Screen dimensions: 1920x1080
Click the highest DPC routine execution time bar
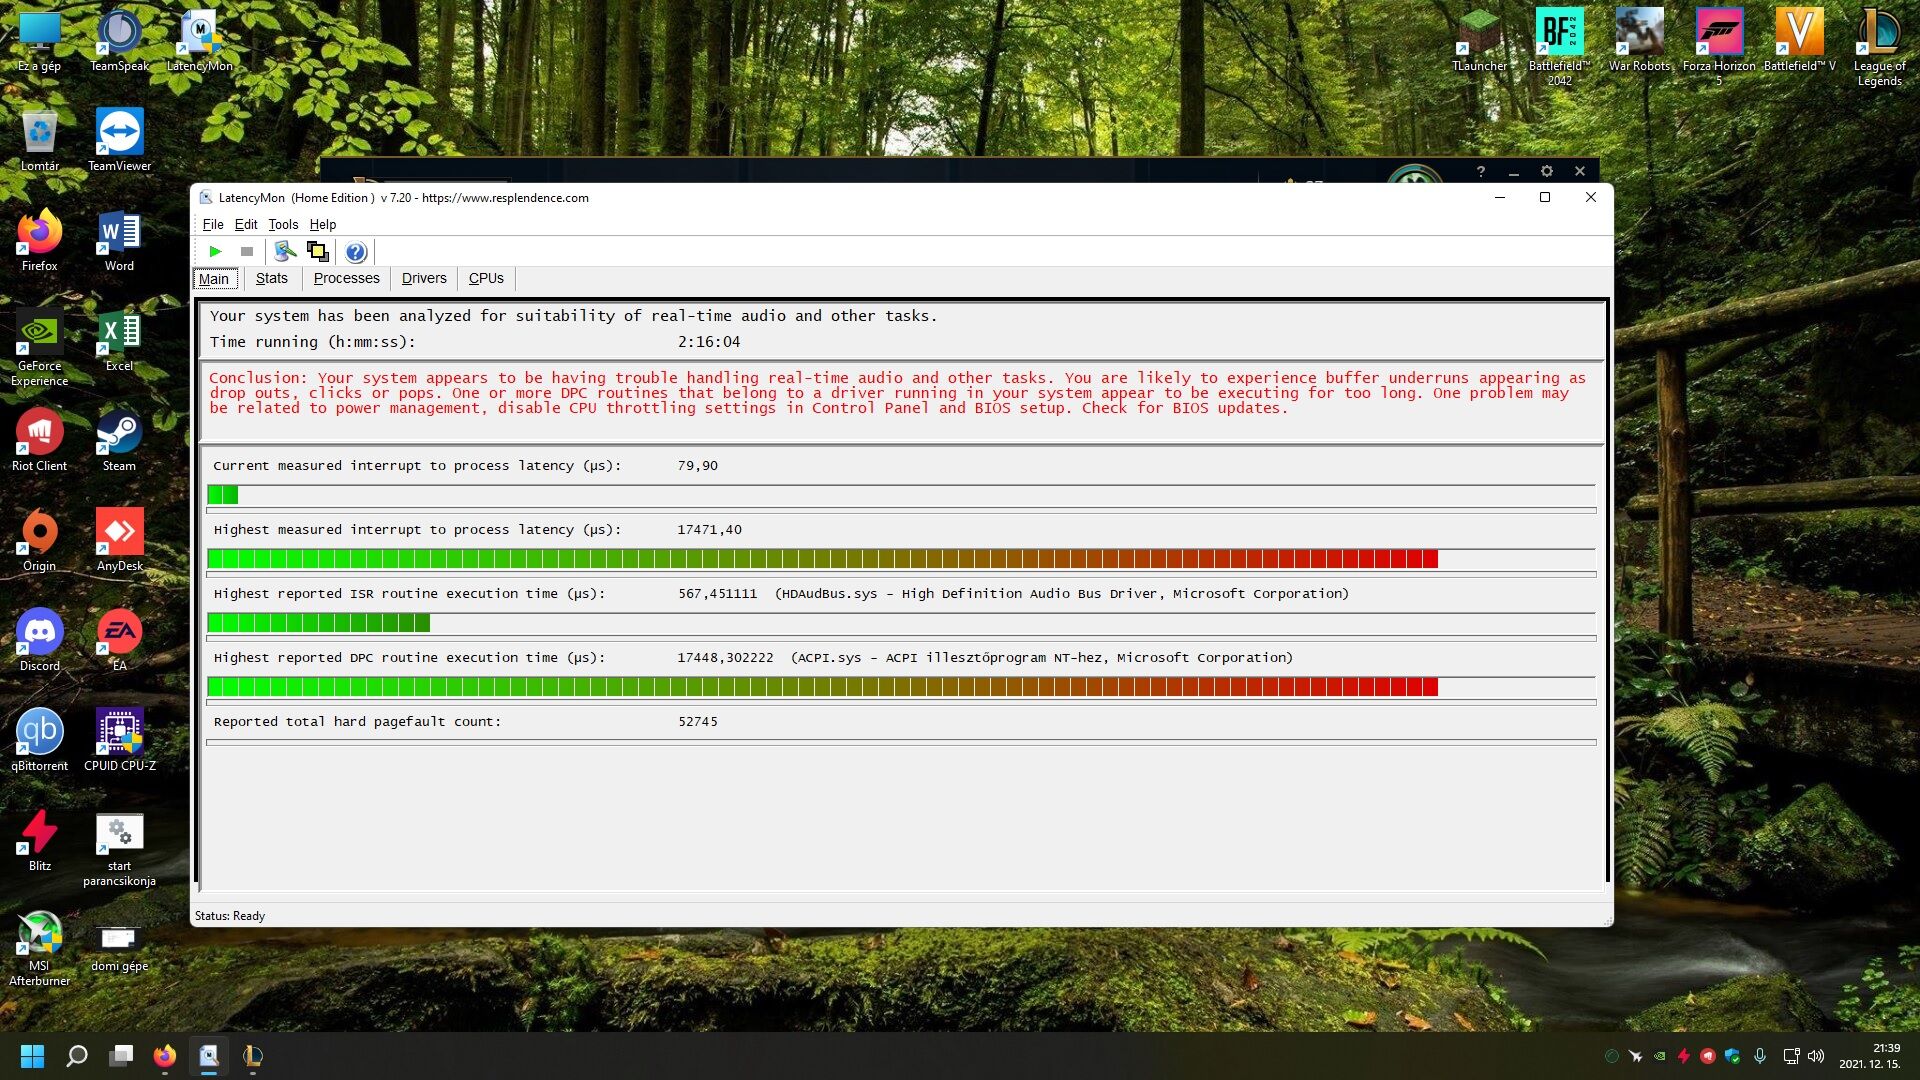coord(822,687)
